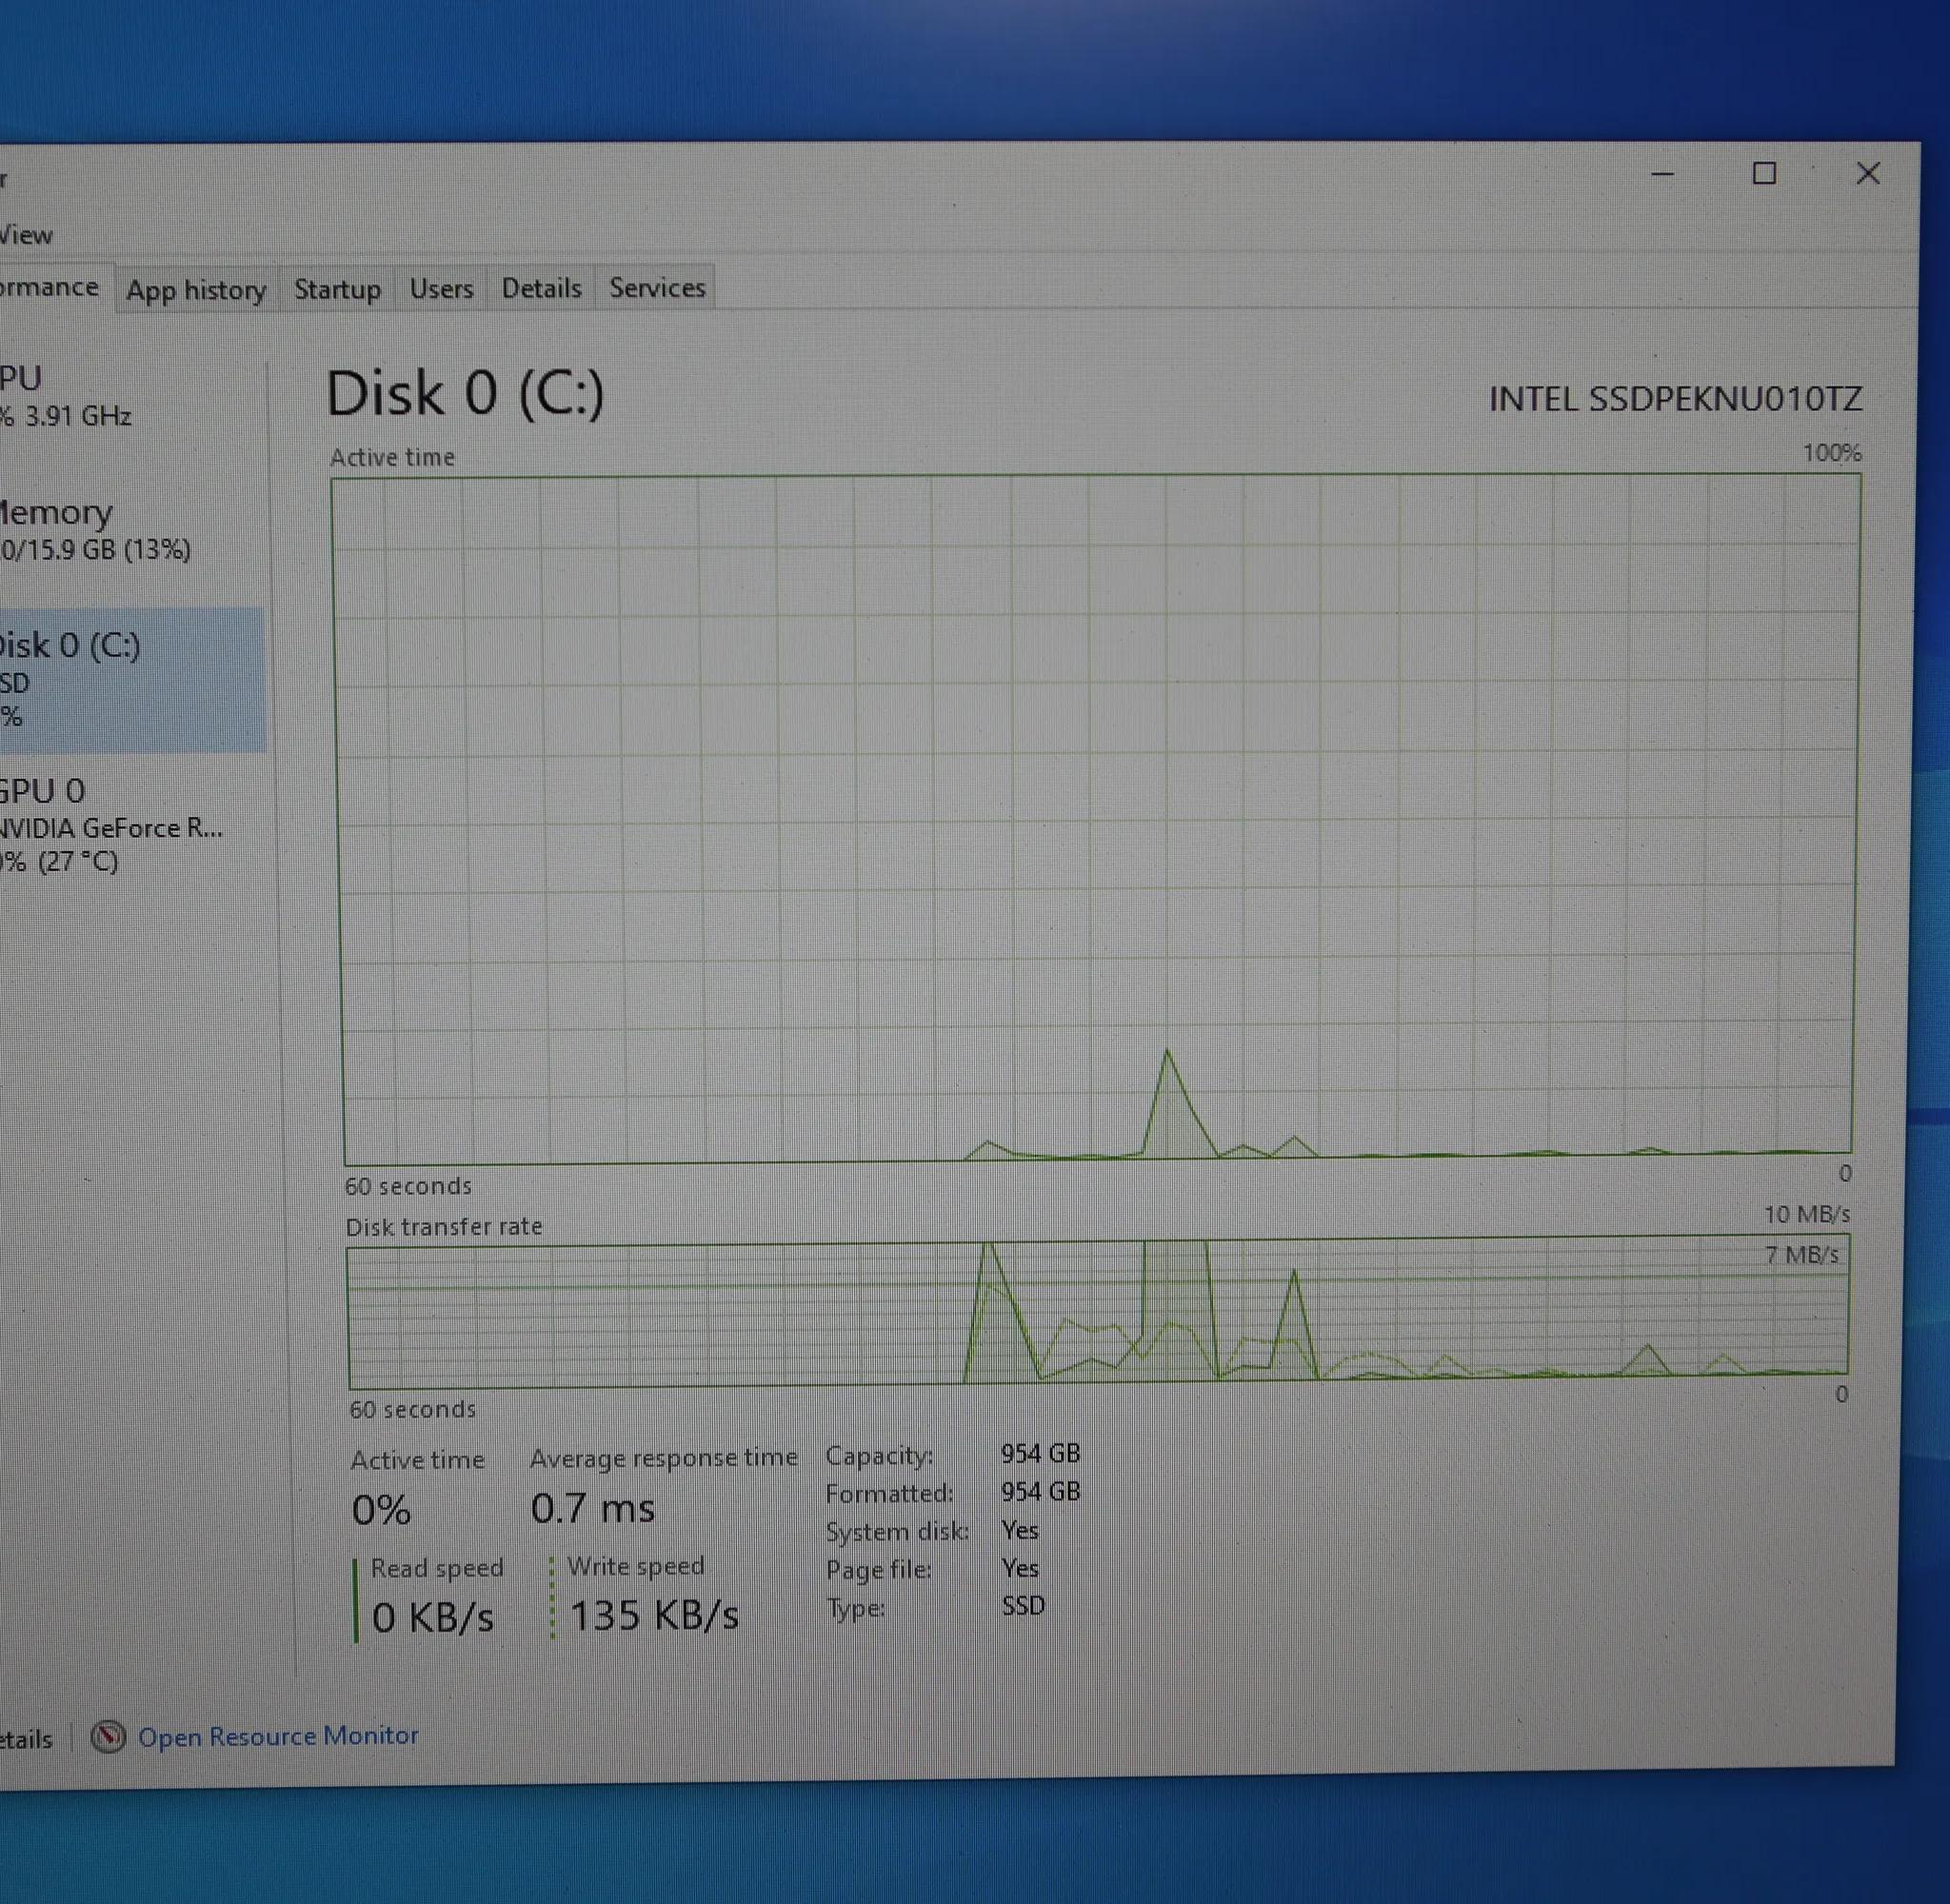
Task: Click the Write speed value 135 KB/s
Action: point(653,1615)
